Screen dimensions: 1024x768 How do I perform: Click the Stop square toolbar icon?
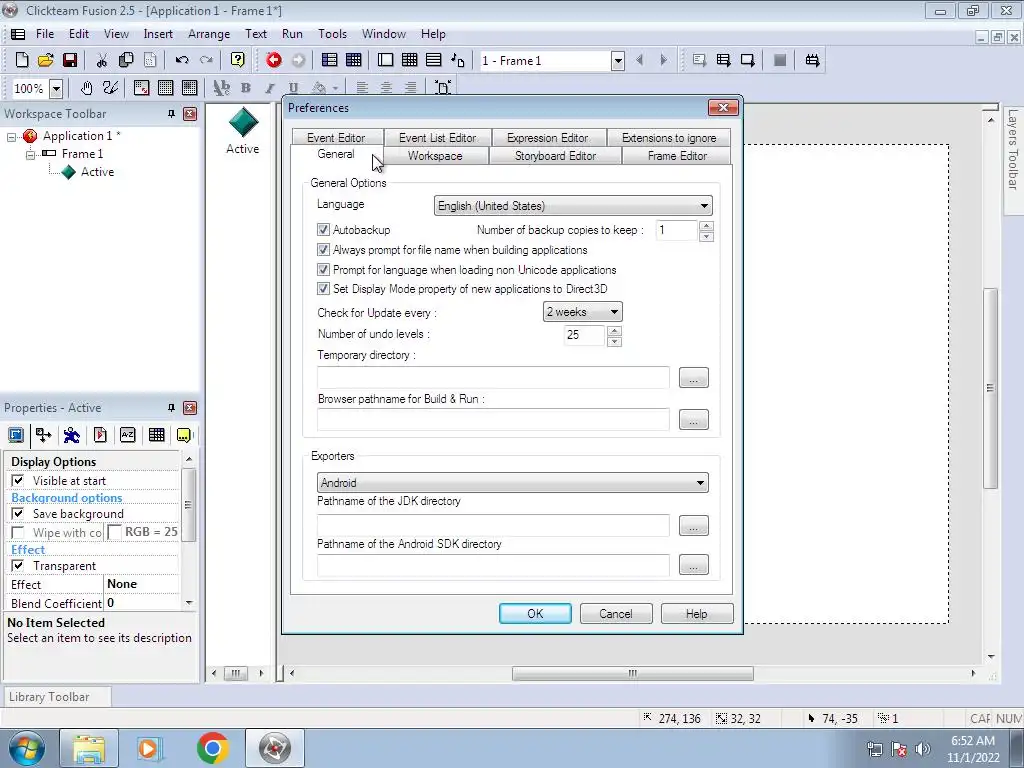tap(780, 60)
